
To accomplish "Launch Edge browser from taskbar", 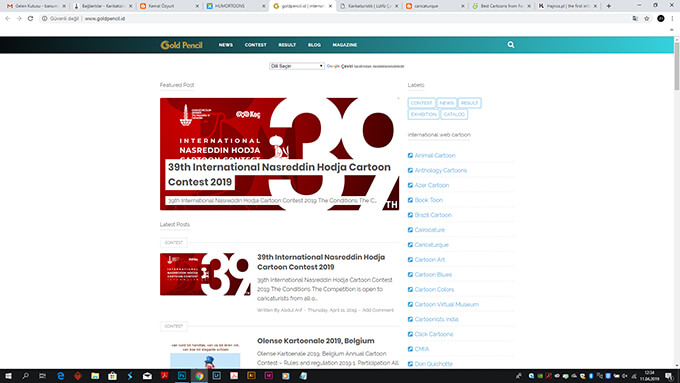I will (x=60, y=376).
